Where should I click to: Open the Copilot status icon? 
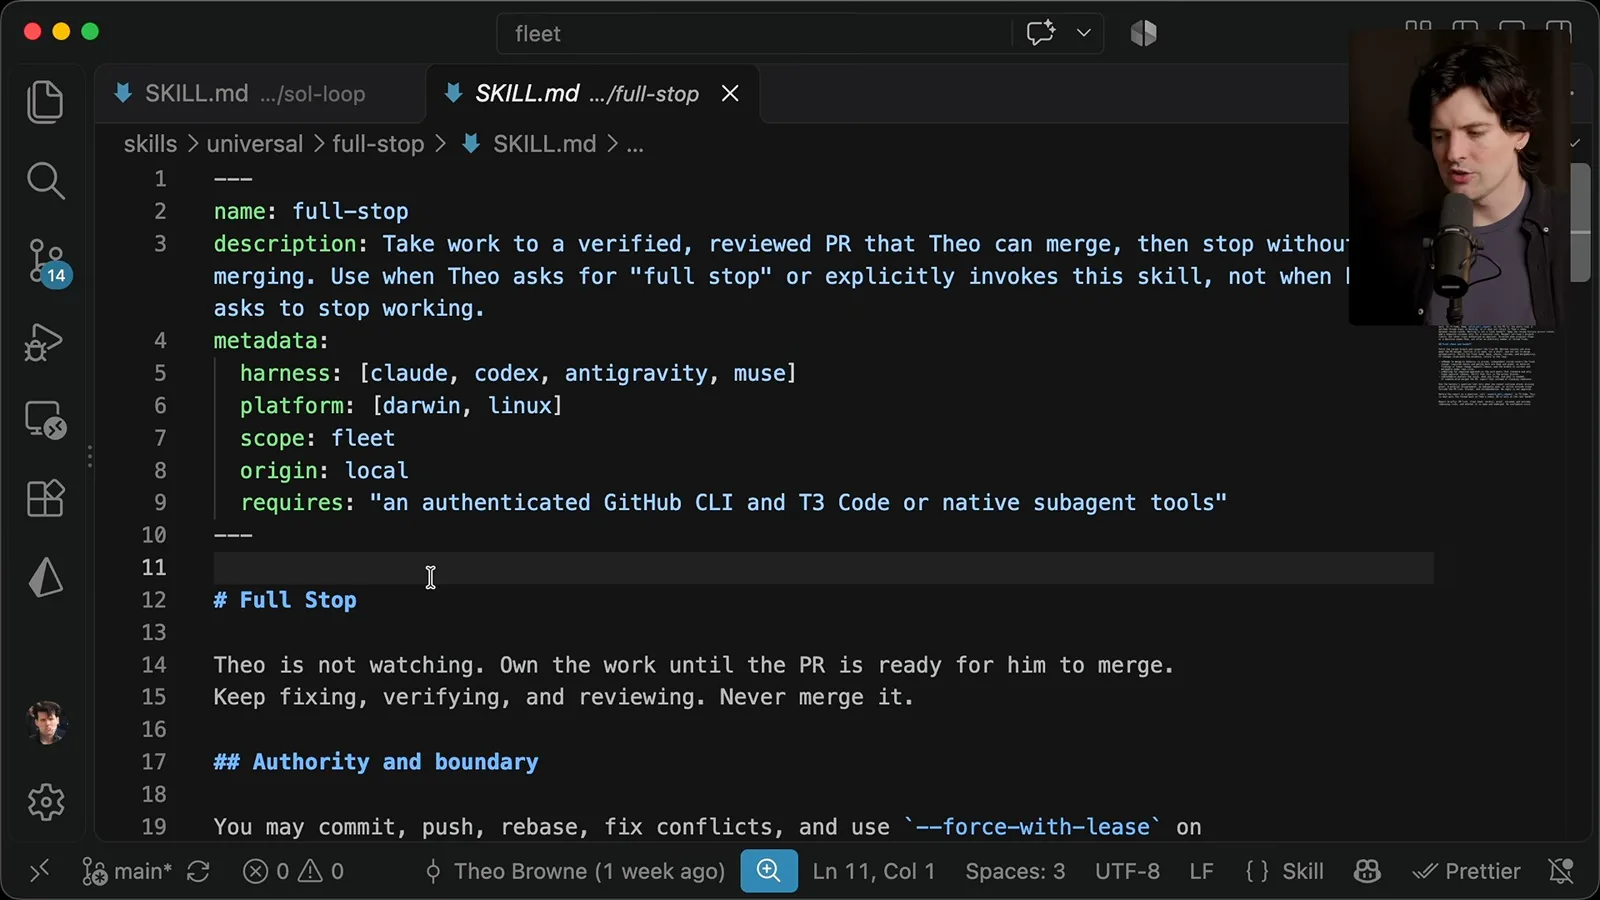coord(1367,871)
